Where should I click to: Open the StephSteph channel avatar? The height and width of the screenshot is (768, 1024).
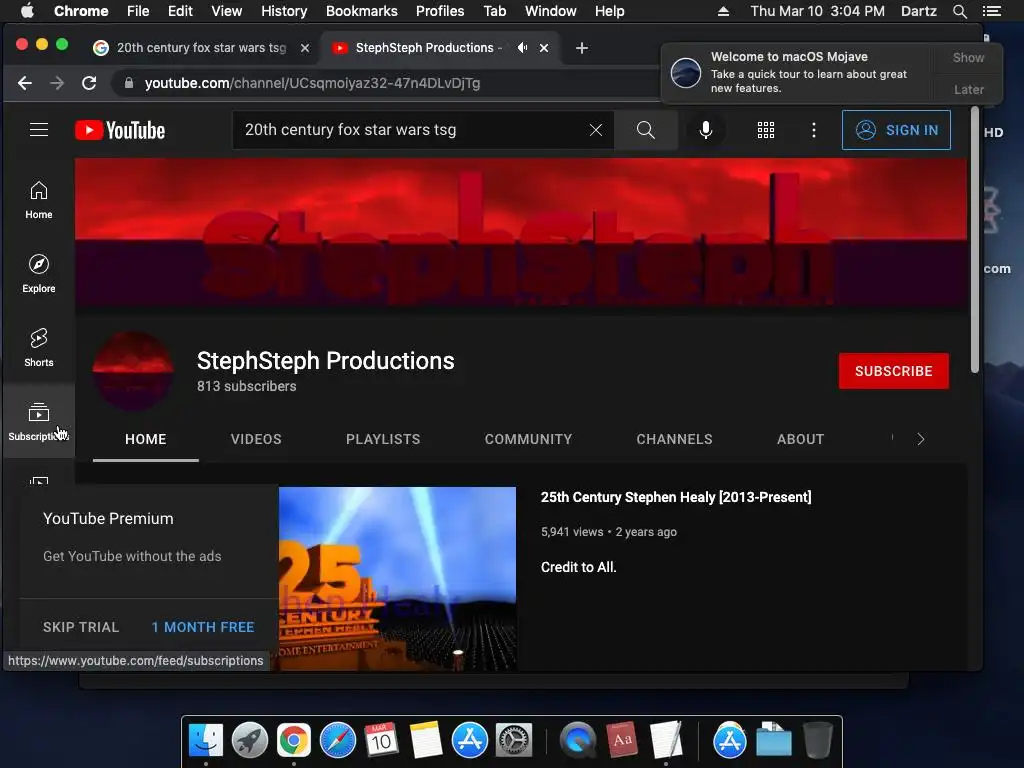coord(133,371)
